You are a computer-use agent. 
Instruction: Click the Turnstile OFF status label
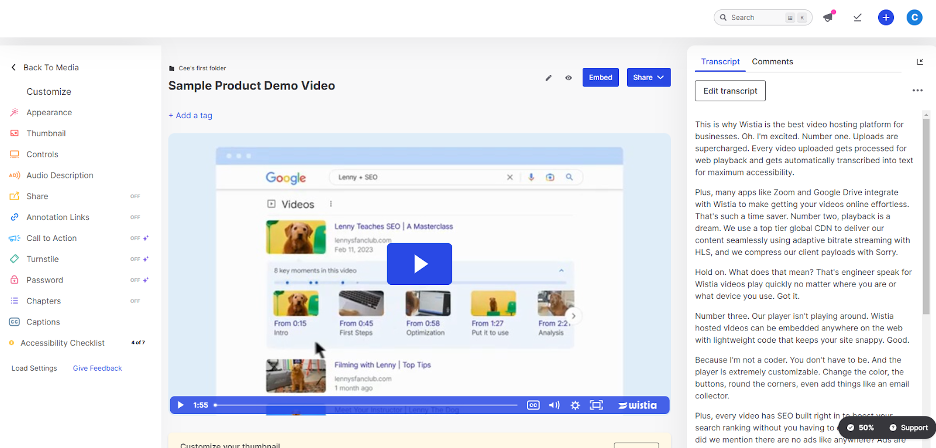point(135,259)
